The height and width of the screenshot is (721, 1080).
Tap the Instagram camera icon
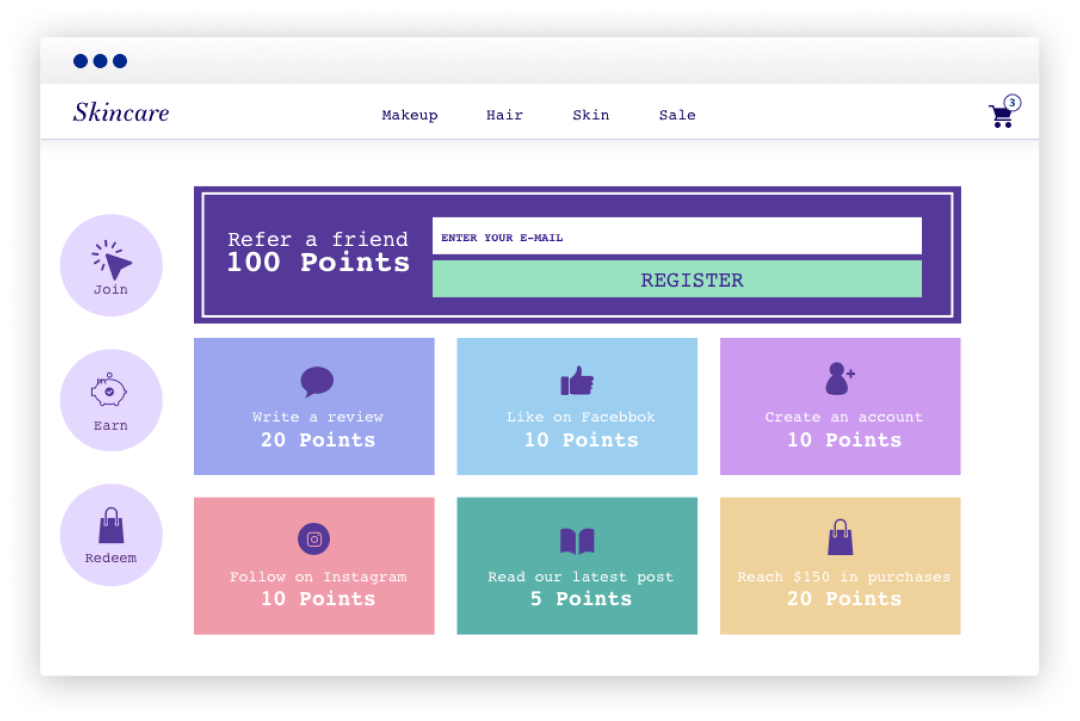(x=314, y=539)
